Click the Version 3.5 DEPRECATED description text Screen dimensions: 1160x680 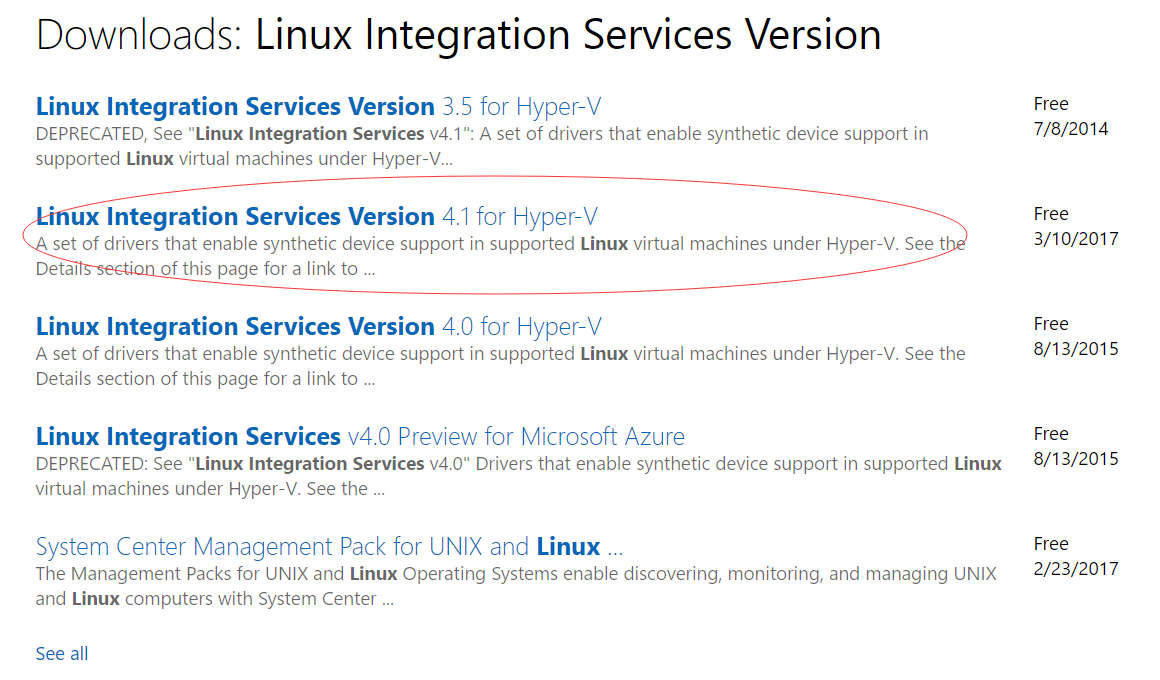point(481,146)
